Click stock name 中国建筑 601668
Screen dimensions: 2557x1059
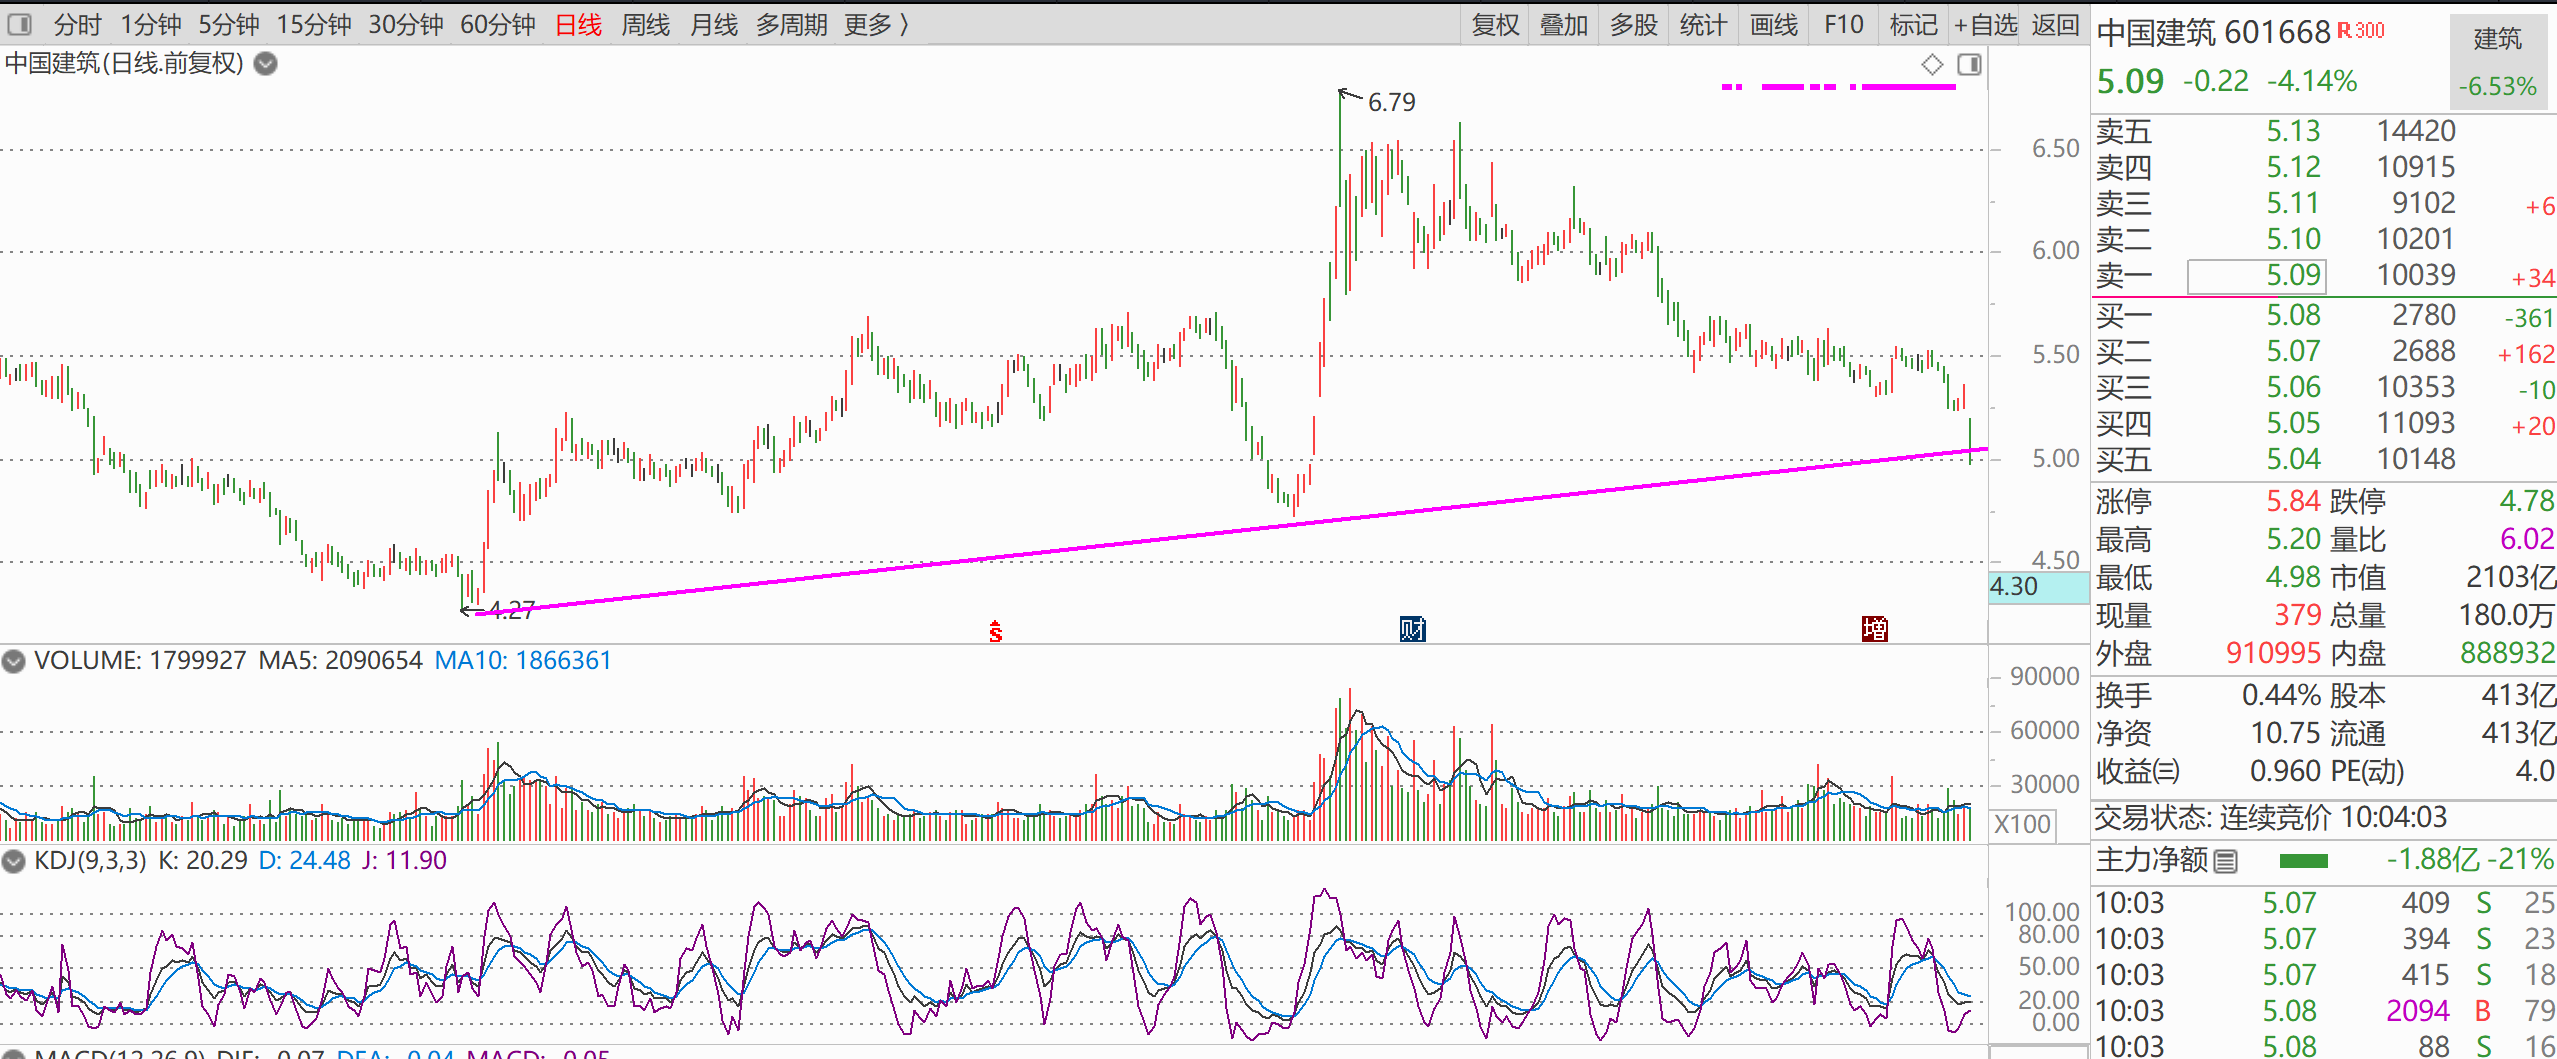[2213, 32]
